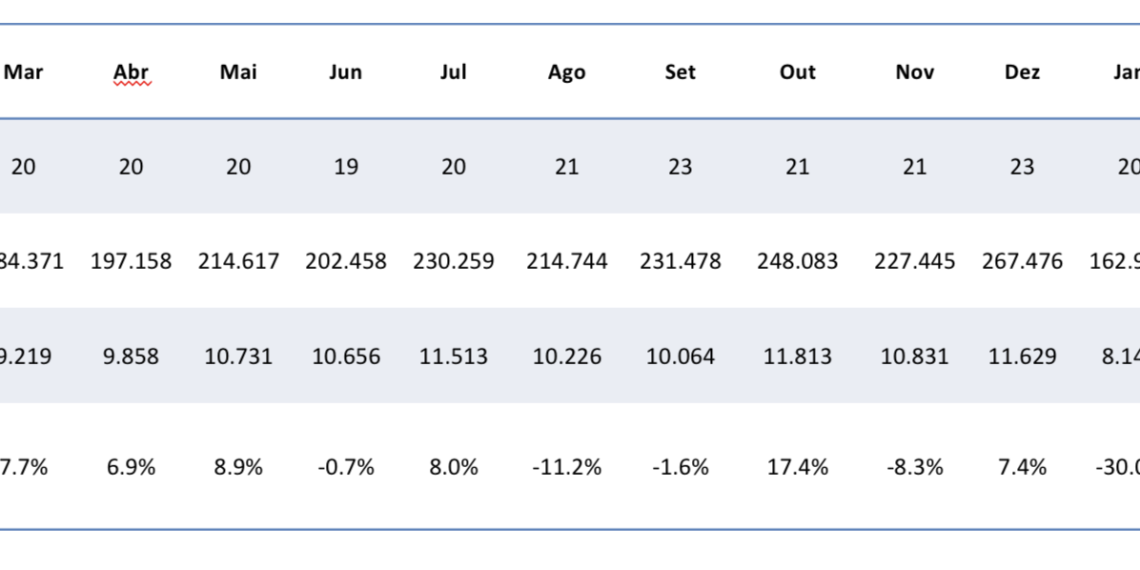Click the 197.158 cell under Abr
The image size is (1140, 570).
tap(131, 261)
